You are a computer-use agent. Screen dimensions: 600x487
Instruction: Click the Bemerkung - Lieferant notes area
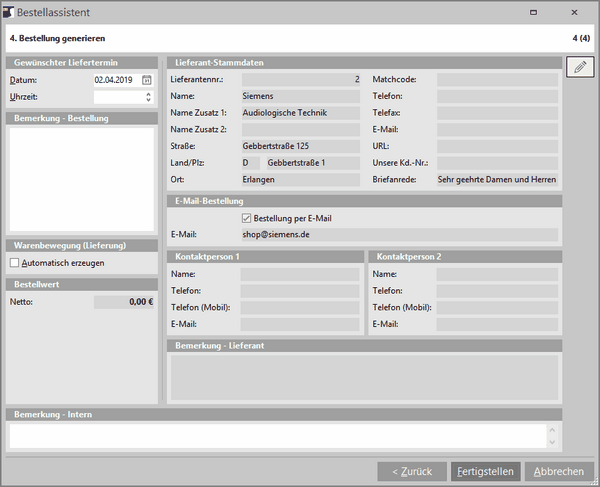point(363,377)
